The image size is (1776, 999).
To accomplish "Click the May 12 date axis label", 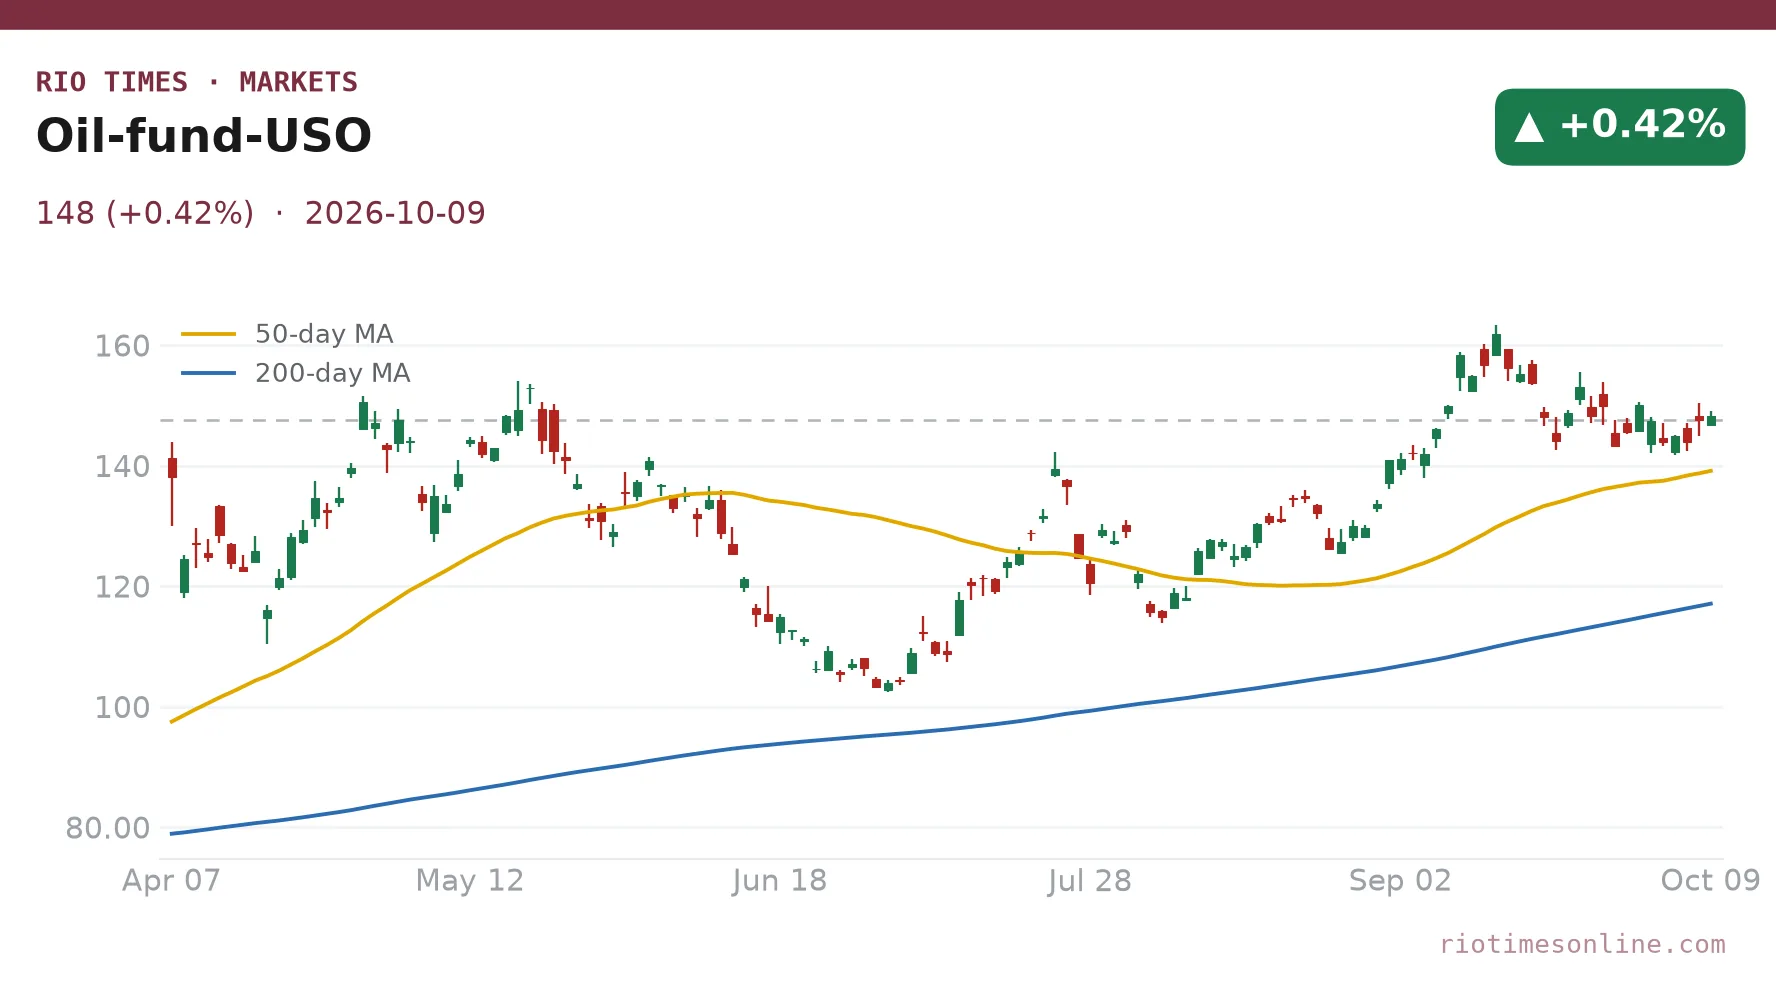I will 470,880.
